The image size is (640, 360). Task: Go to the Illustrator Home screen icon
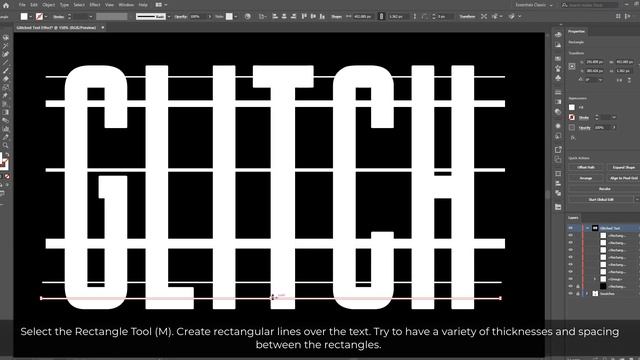(6, 5)
